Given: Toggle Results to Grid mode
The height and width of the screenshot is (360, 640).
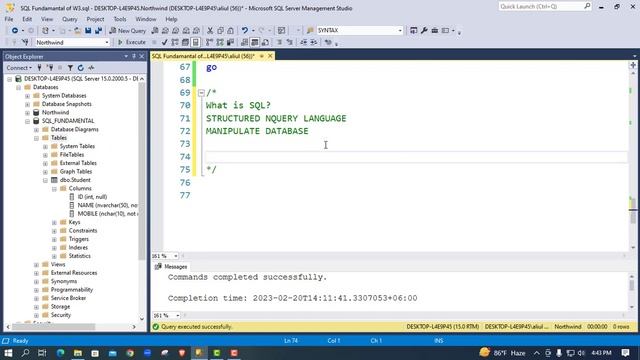Looking at the screenshot, I should pos(255,42).
